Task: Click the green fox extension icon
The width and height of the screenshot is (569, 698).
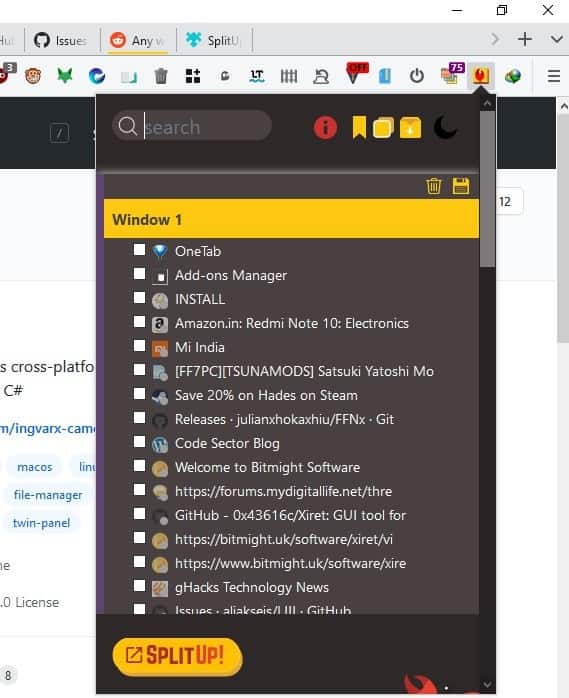Action: click(x=65, y=76)
